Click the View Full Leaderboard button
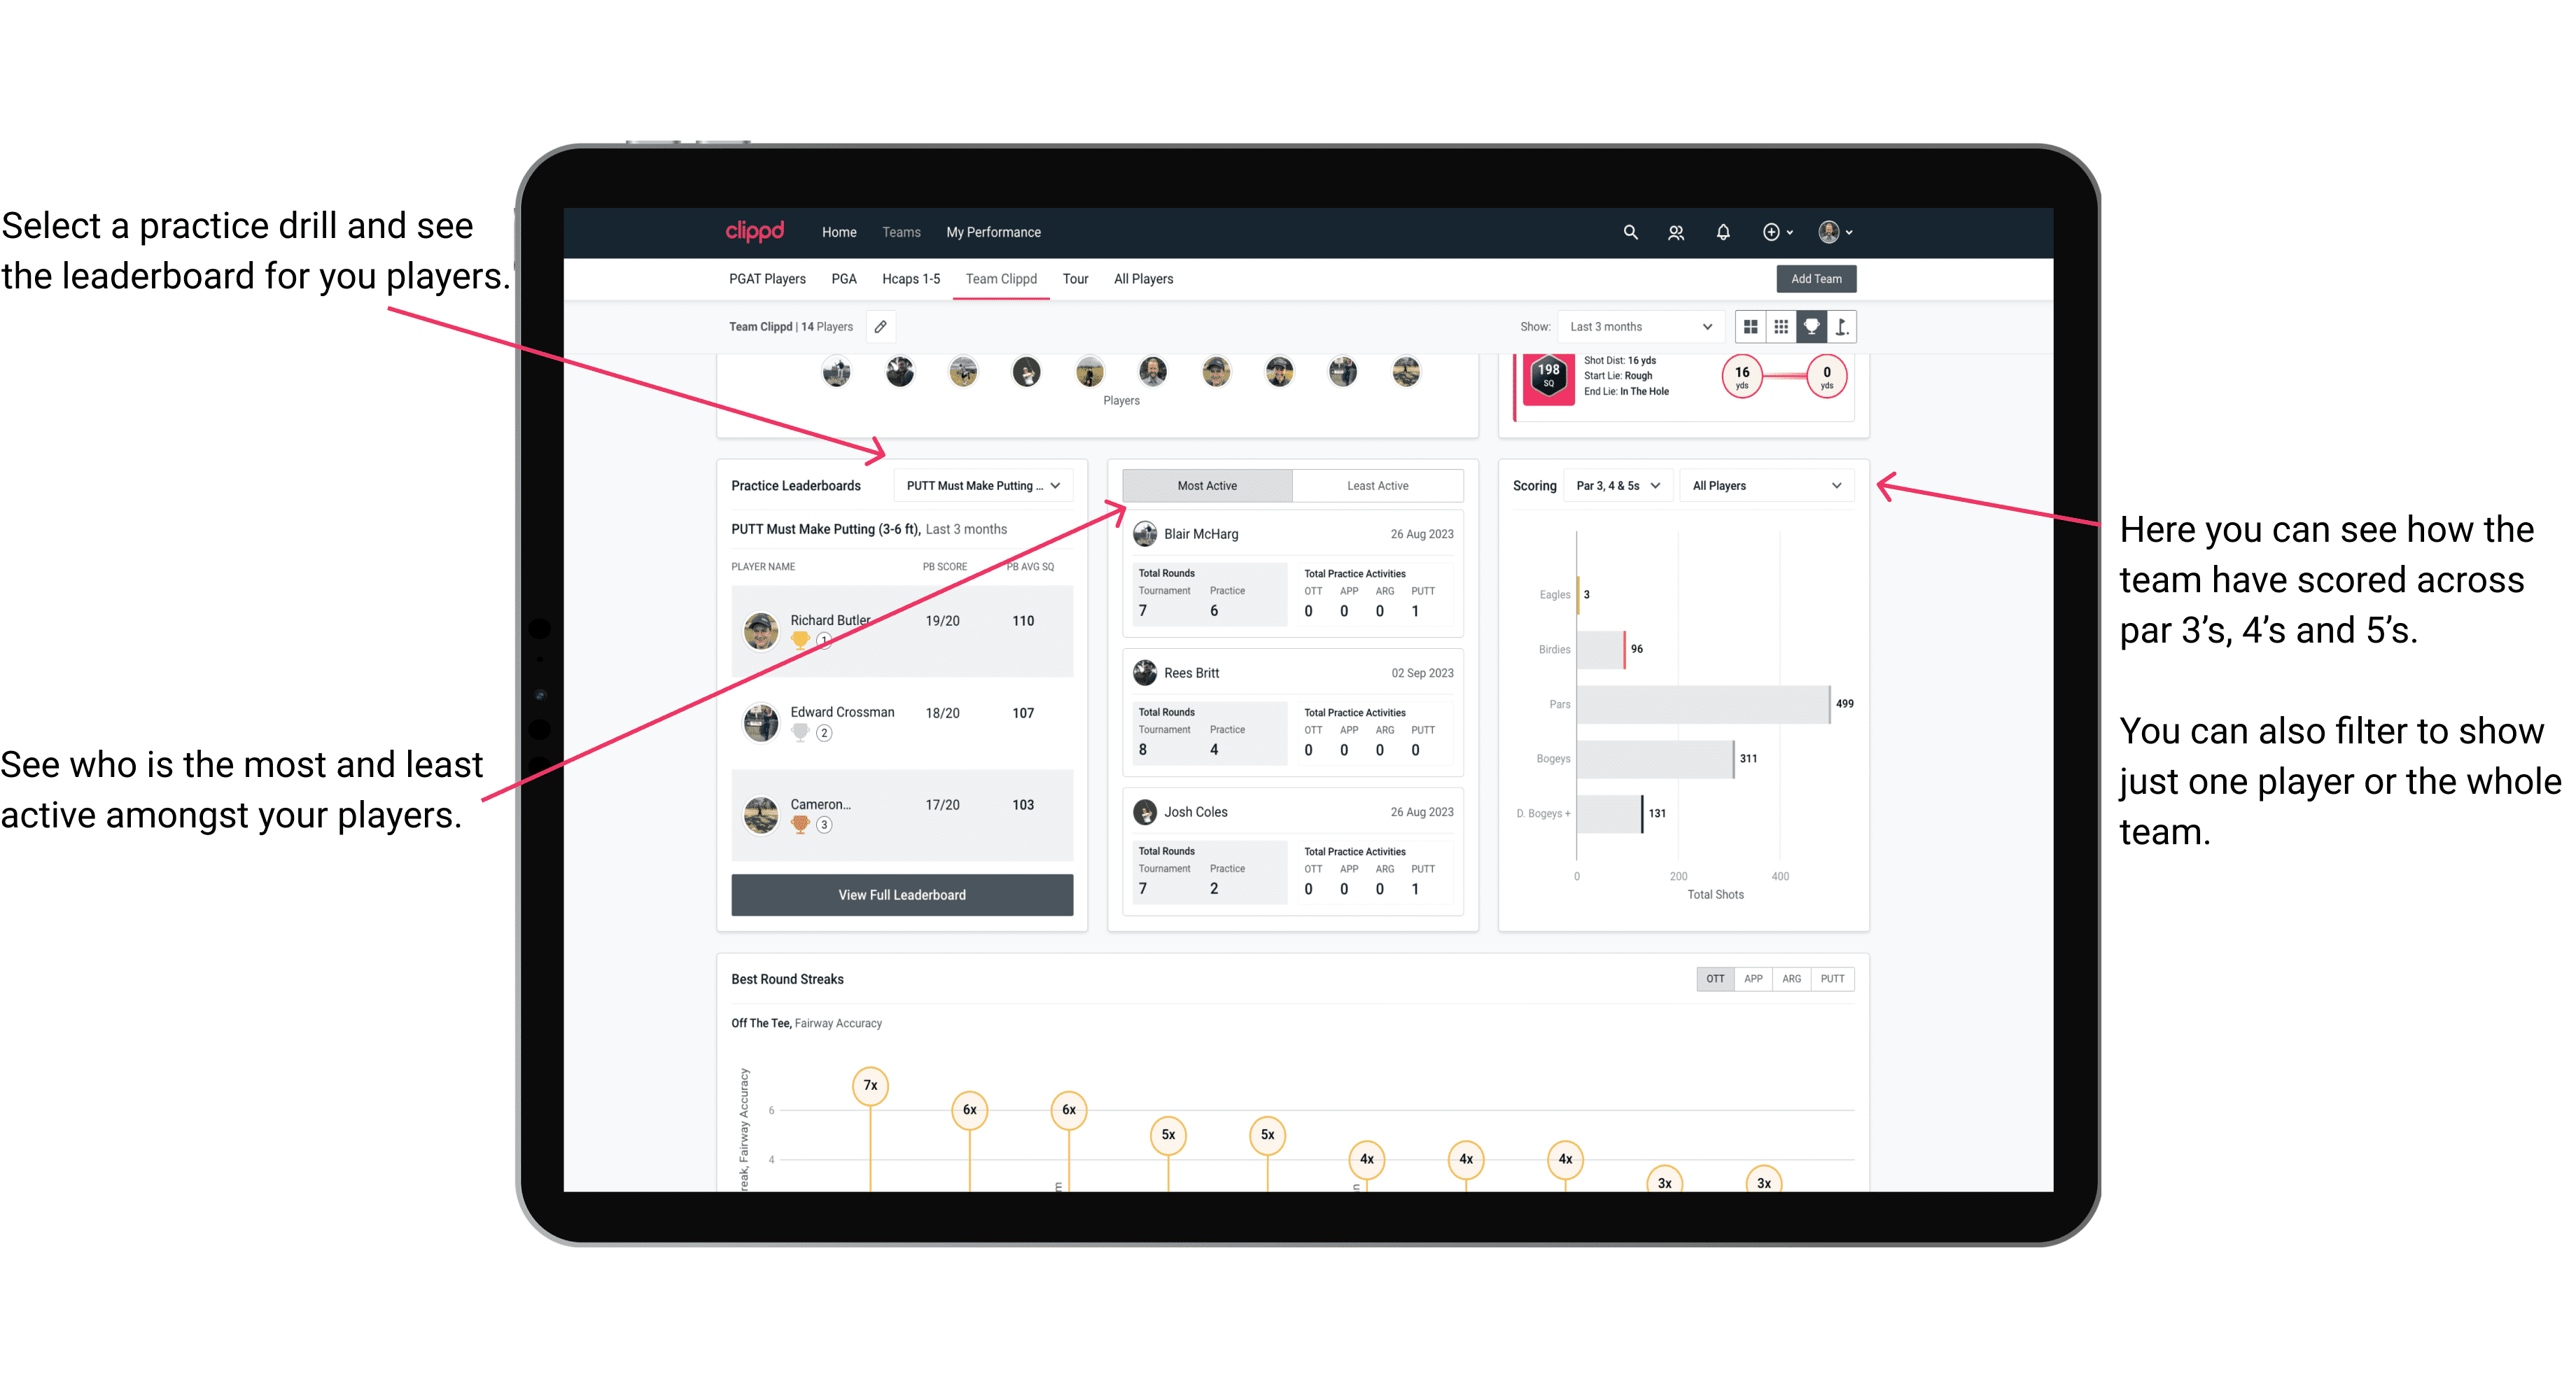The image size is (2576, 1386). [x=902, y=895]
